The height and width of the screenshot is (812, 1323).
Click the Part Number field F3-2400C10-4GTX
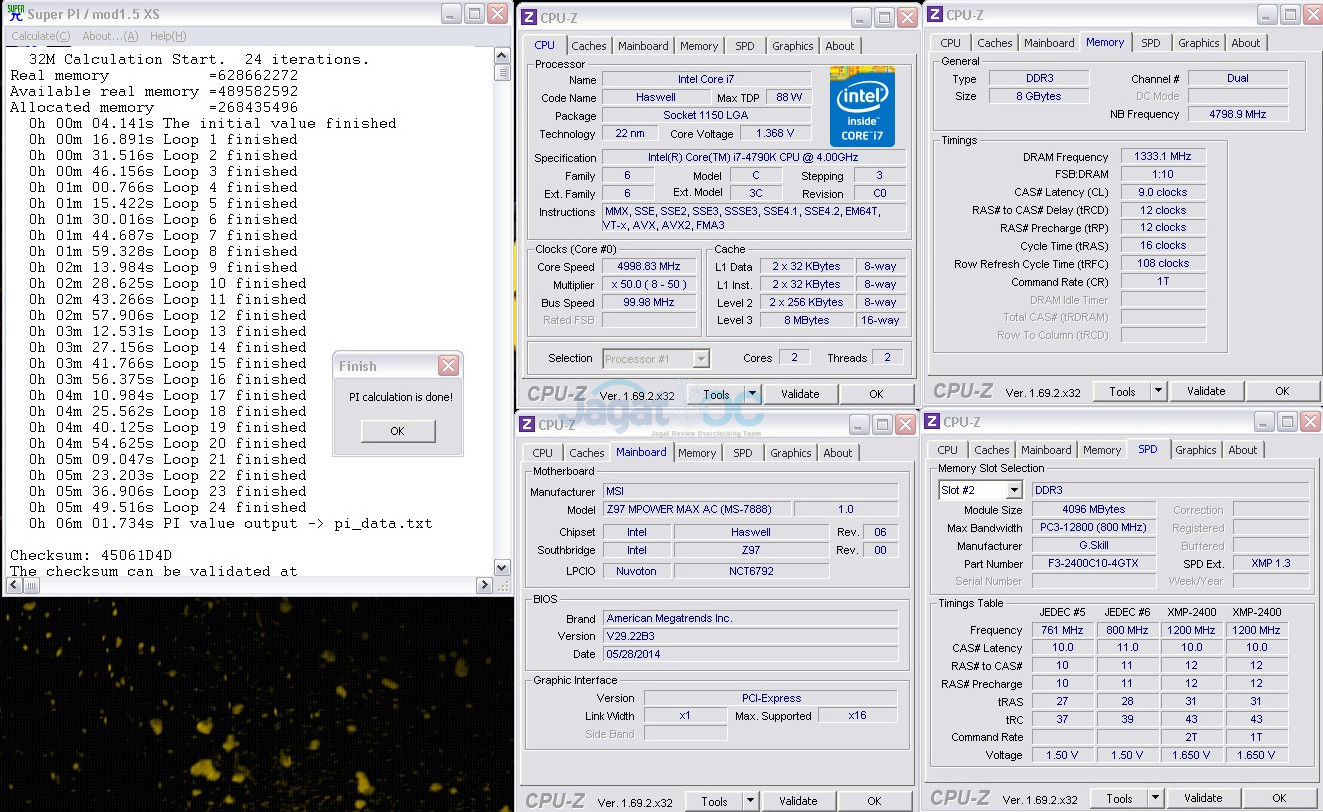coord(1092,564)
